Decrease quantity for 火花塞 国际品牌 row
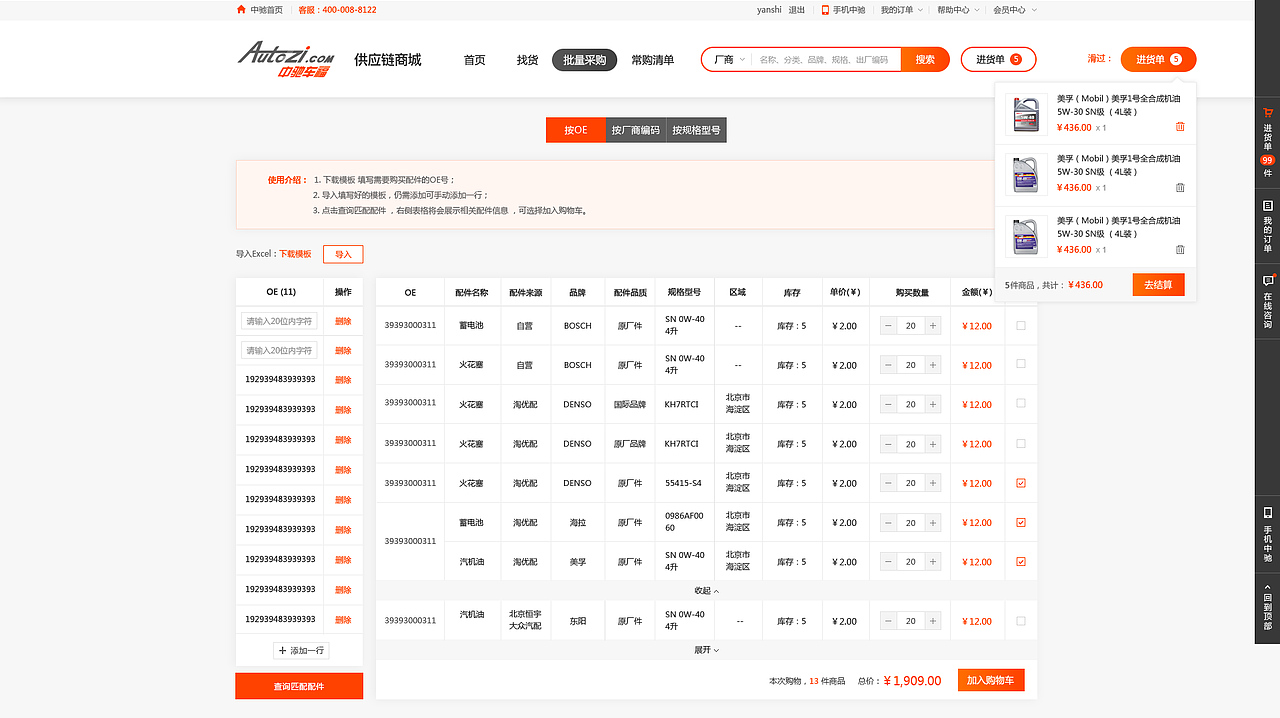The width and height of the screenshot is (1280, 718). click(888, 405)
